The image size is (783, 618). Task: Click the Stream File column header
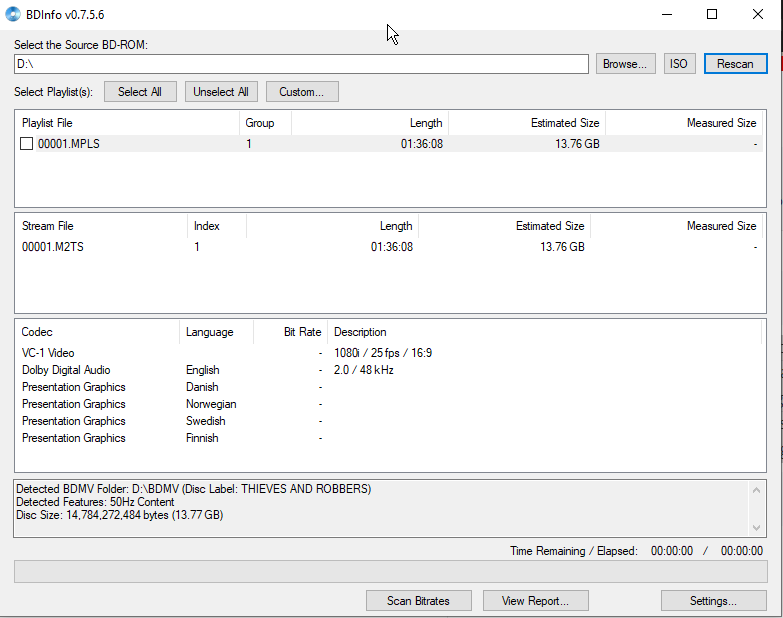pyautogui.click(x=101, y=226)
